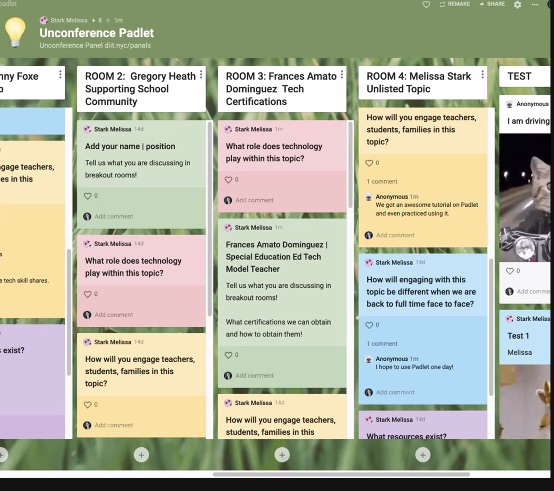Click Anonymous avatar on 'I hope to use Padlet' comment
This screenshot has width=554, height=491.
pos(369,360)
